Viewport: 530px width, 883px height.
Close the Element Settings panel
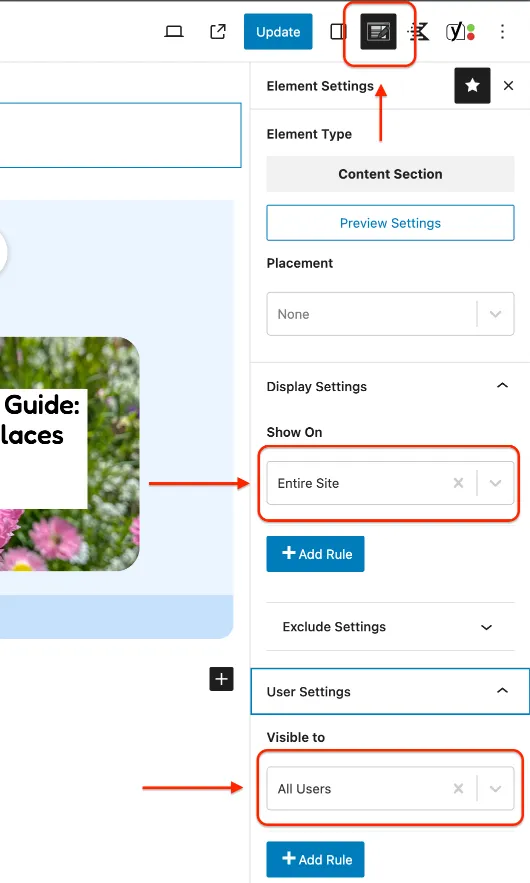(x=509, y=86)
